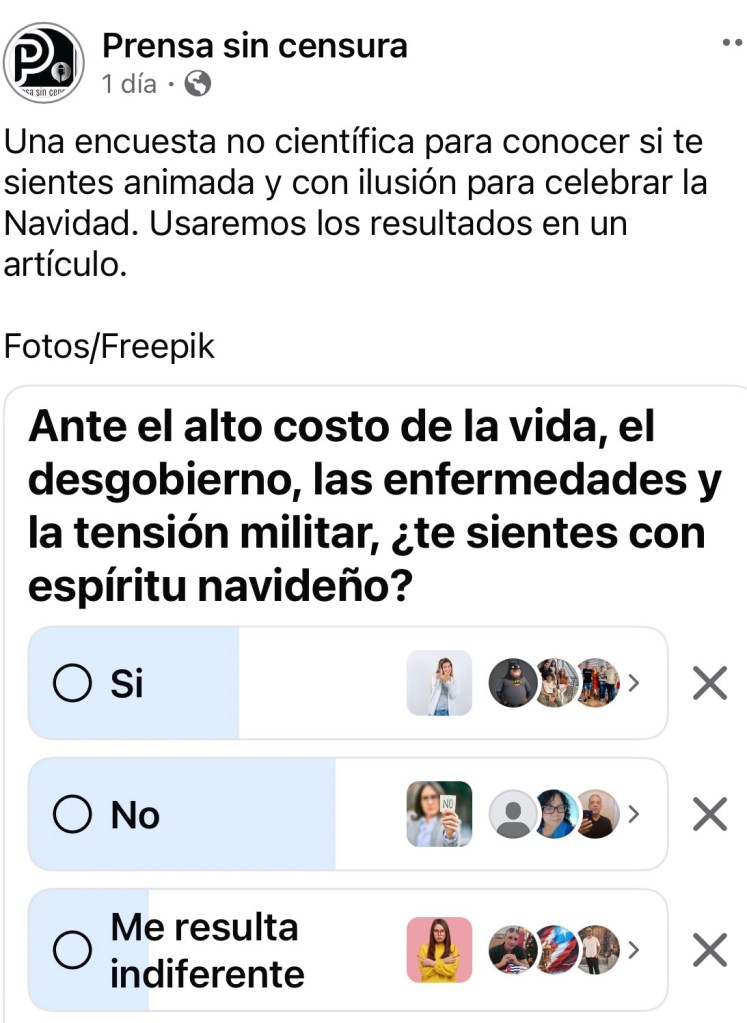Choose 'Me resulta indiferente' radio button

click(72, 950)
